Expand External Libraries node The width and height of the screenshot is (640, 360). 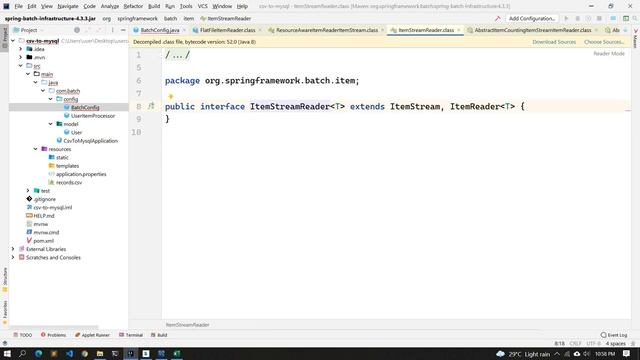13,249
